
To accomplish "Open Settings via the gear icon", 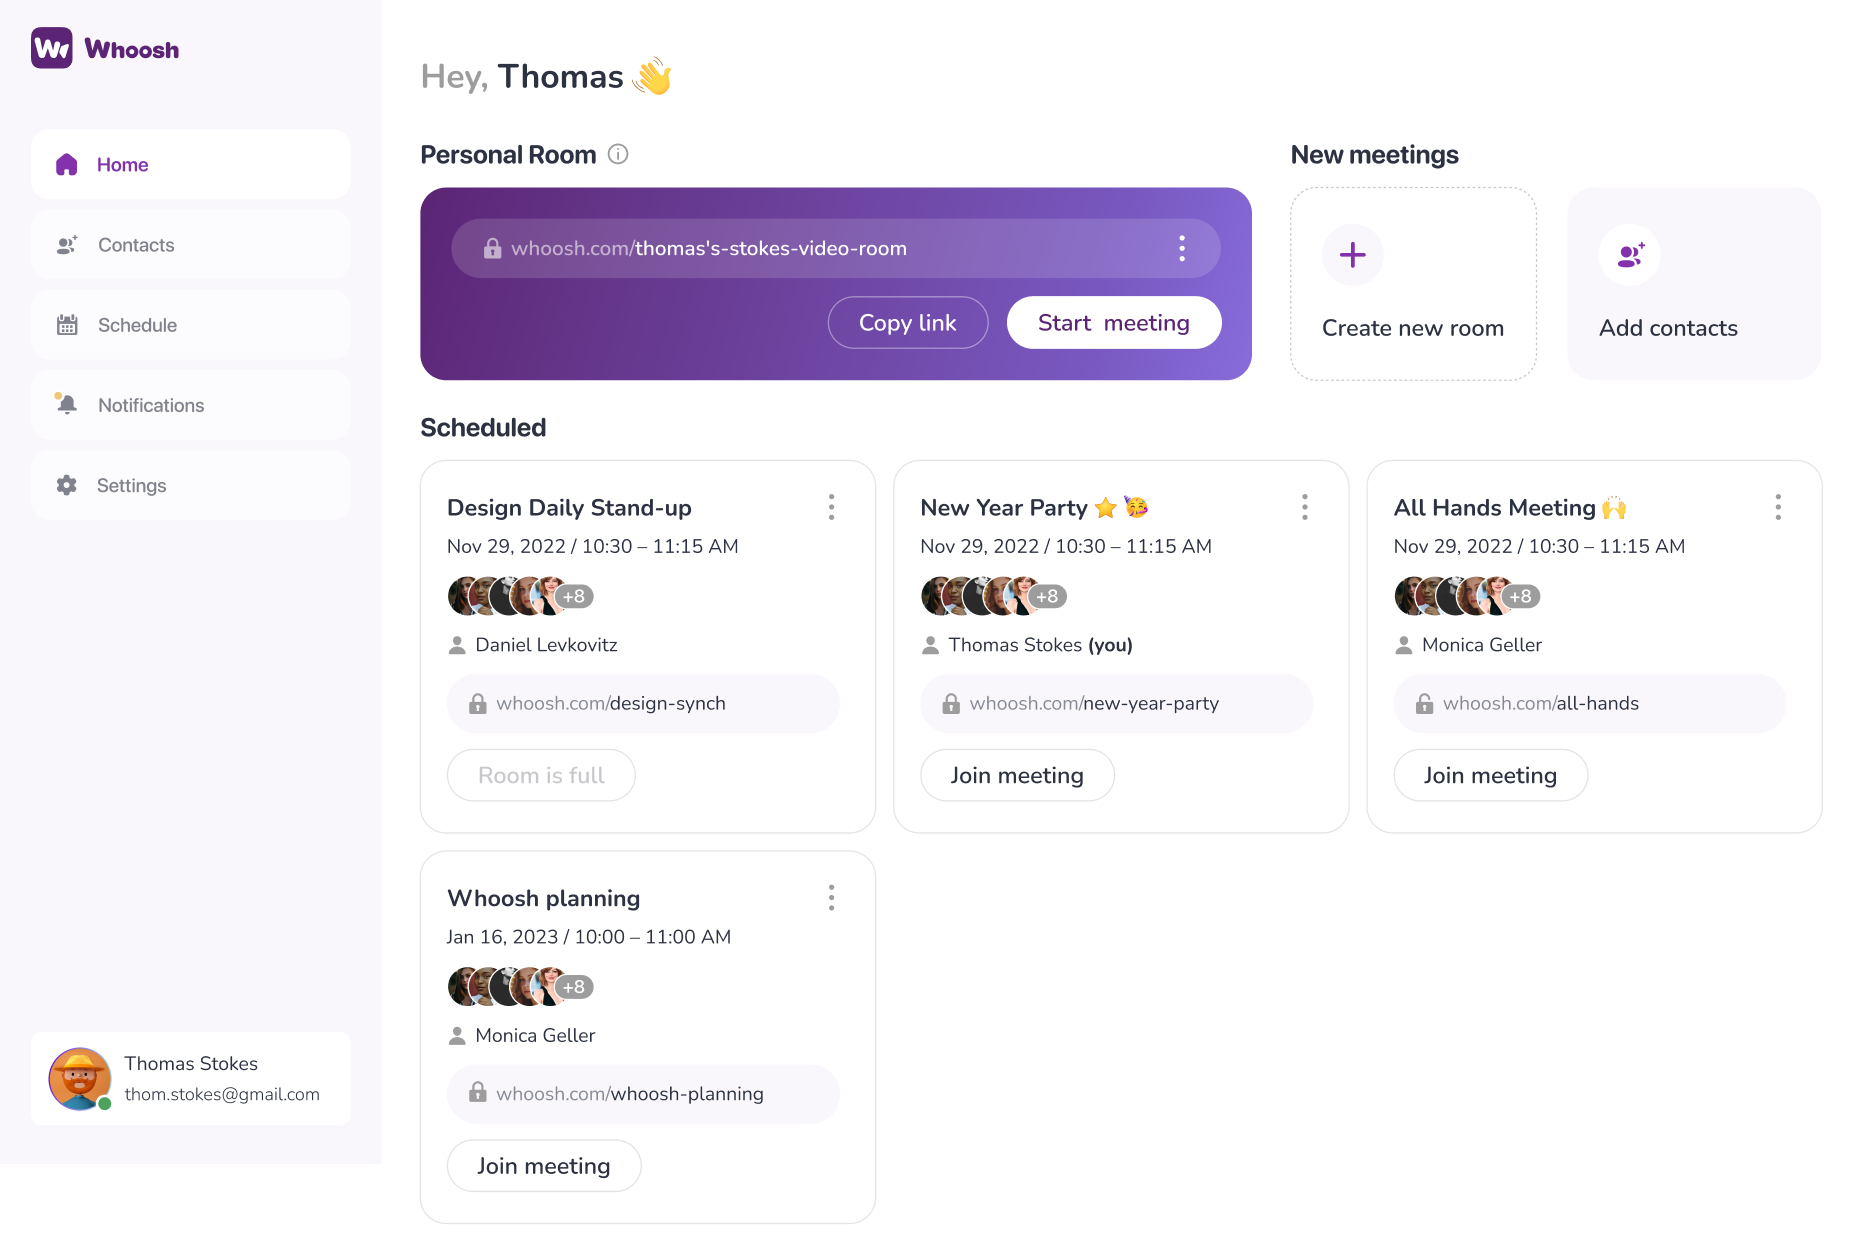I will (66, 485).
